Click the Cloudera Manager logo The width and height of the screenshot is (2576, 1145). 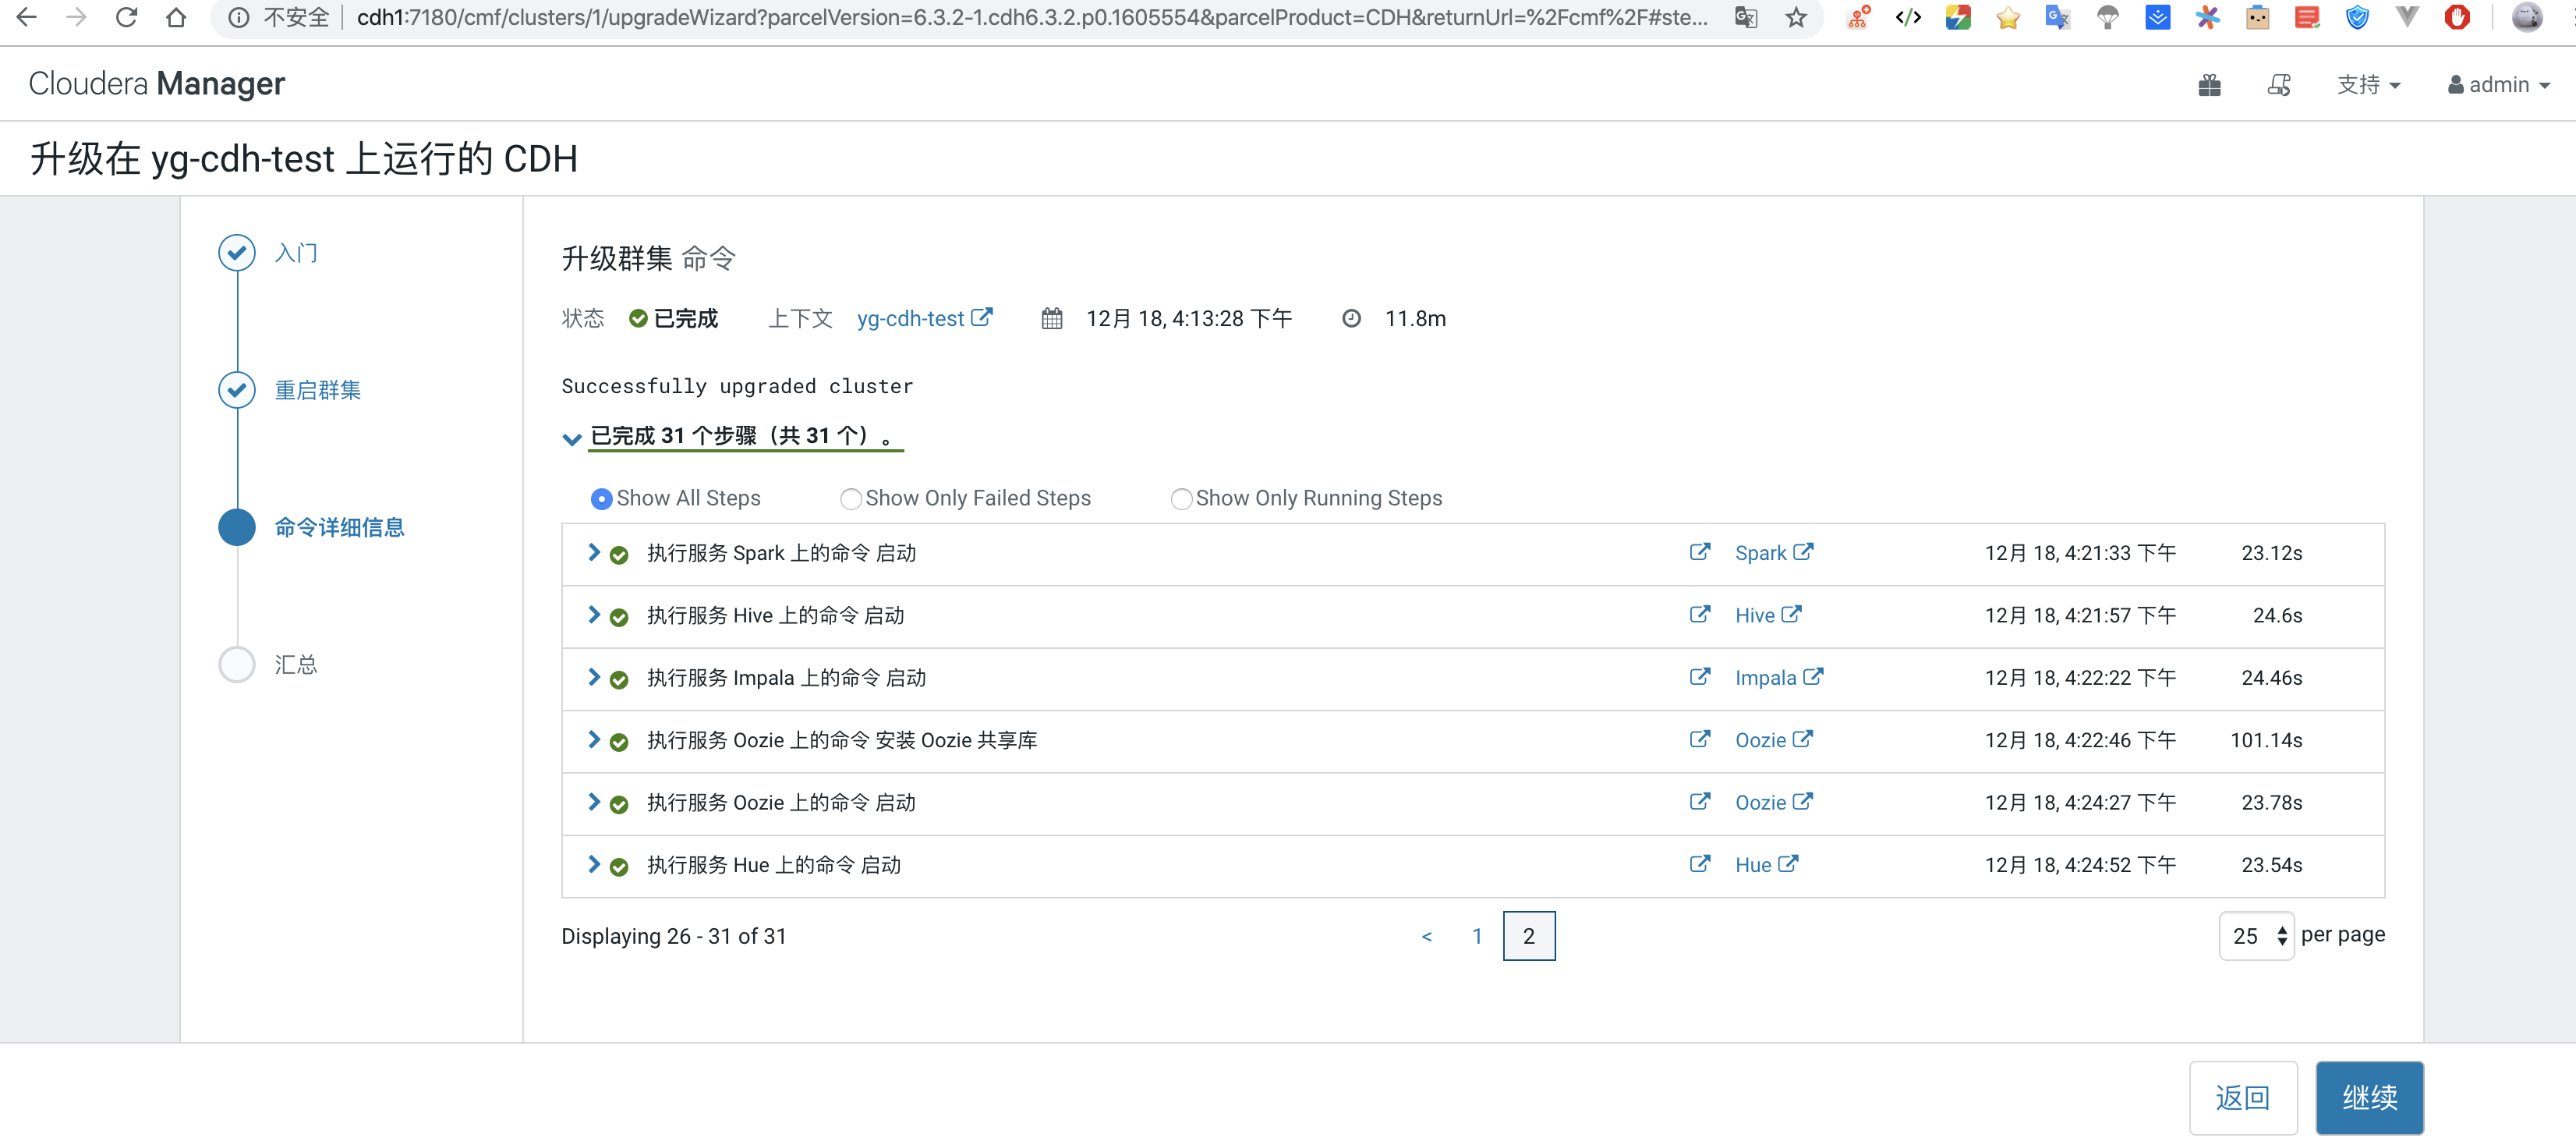[157, 84]
